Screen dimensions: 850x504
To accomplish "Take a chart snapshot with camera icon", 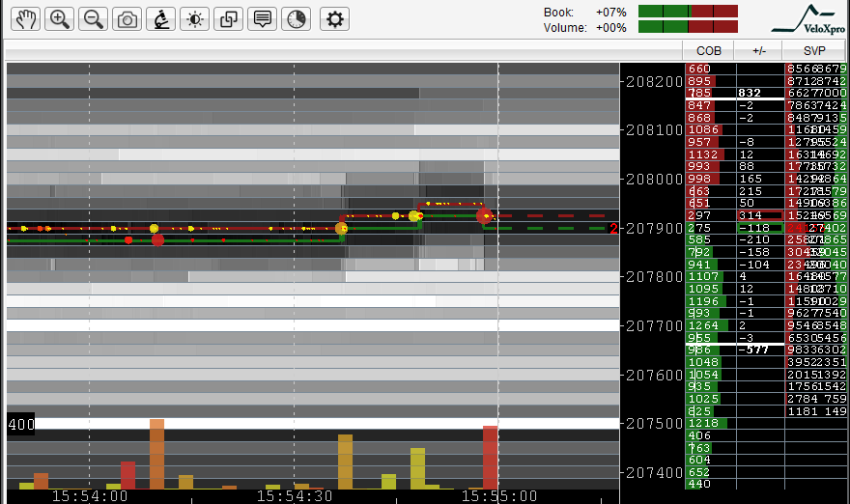I will point(127,20).
